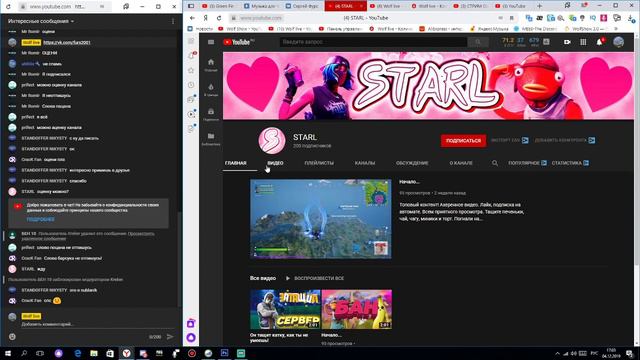Open Photoshop from the taskbar
The image size is (640, 360).
coord(224,353)
